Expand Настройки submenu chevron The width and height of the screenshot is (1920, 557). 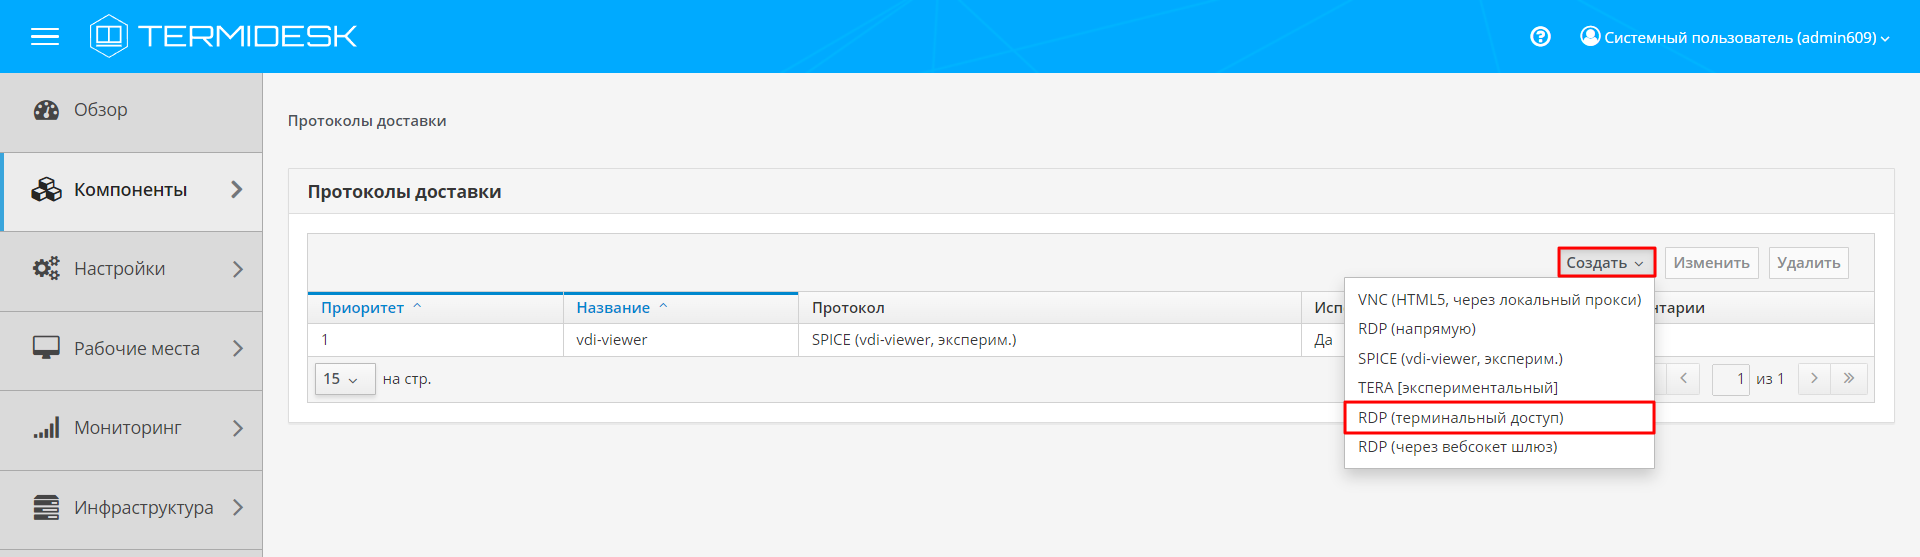click(x=237, y=269)
